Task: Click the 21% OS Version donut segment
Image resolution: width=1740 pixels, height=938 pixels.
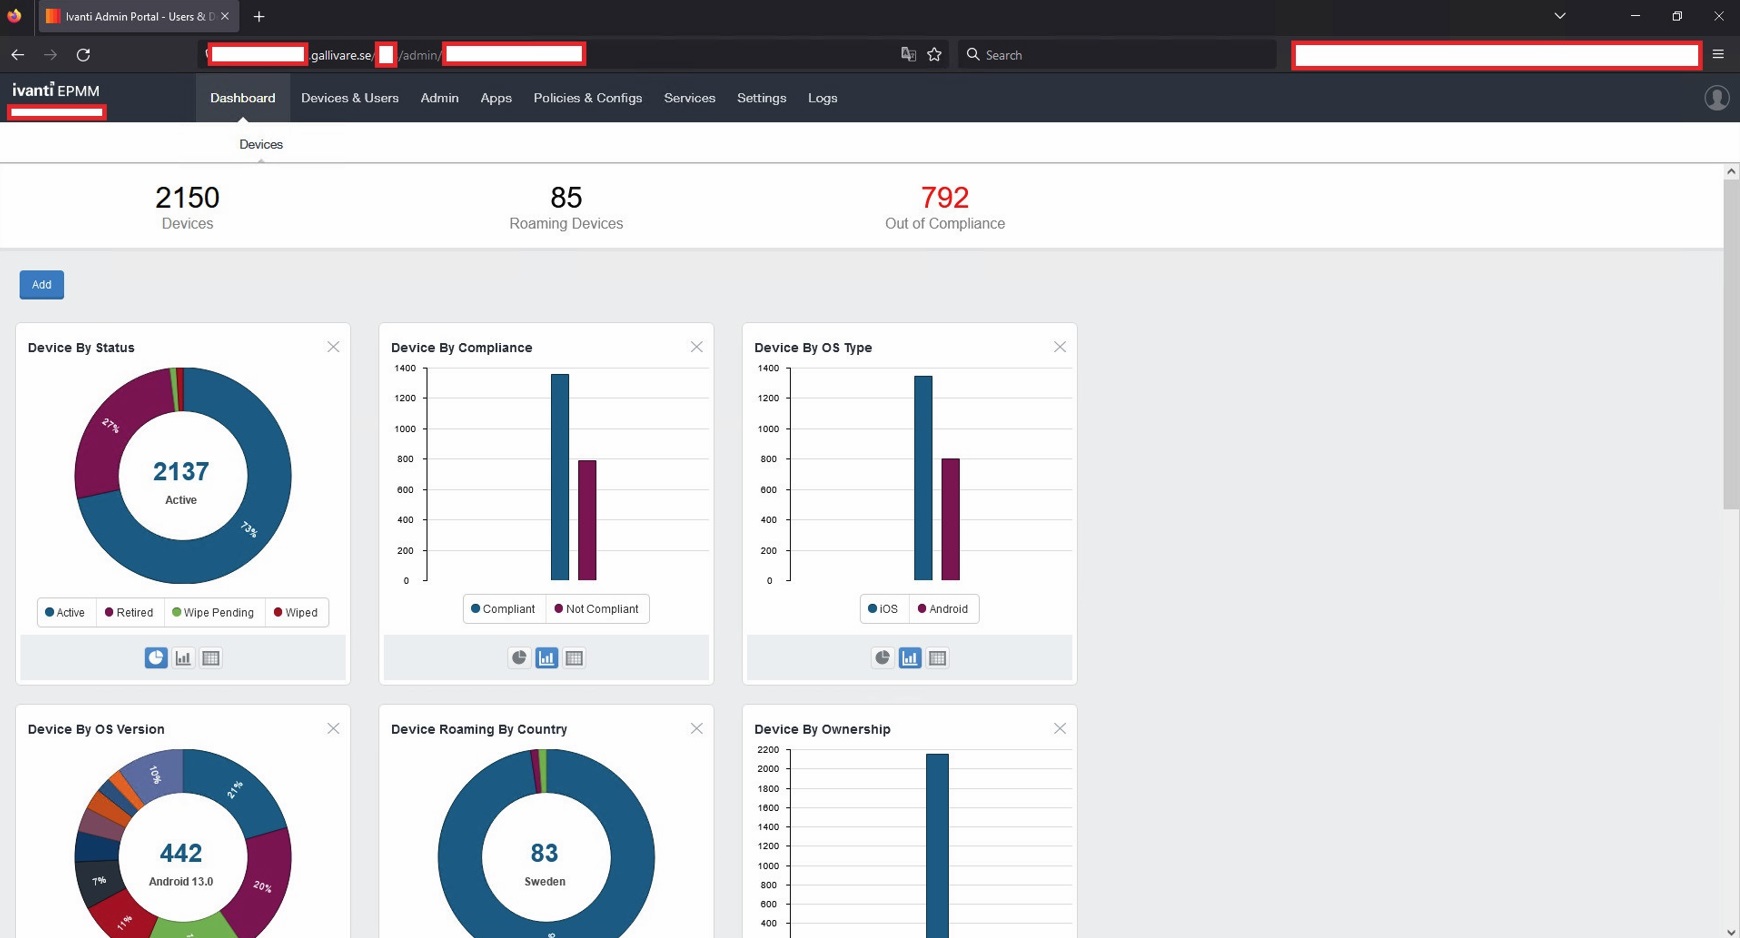Action: pyautogui.click(x=236, y=789)
